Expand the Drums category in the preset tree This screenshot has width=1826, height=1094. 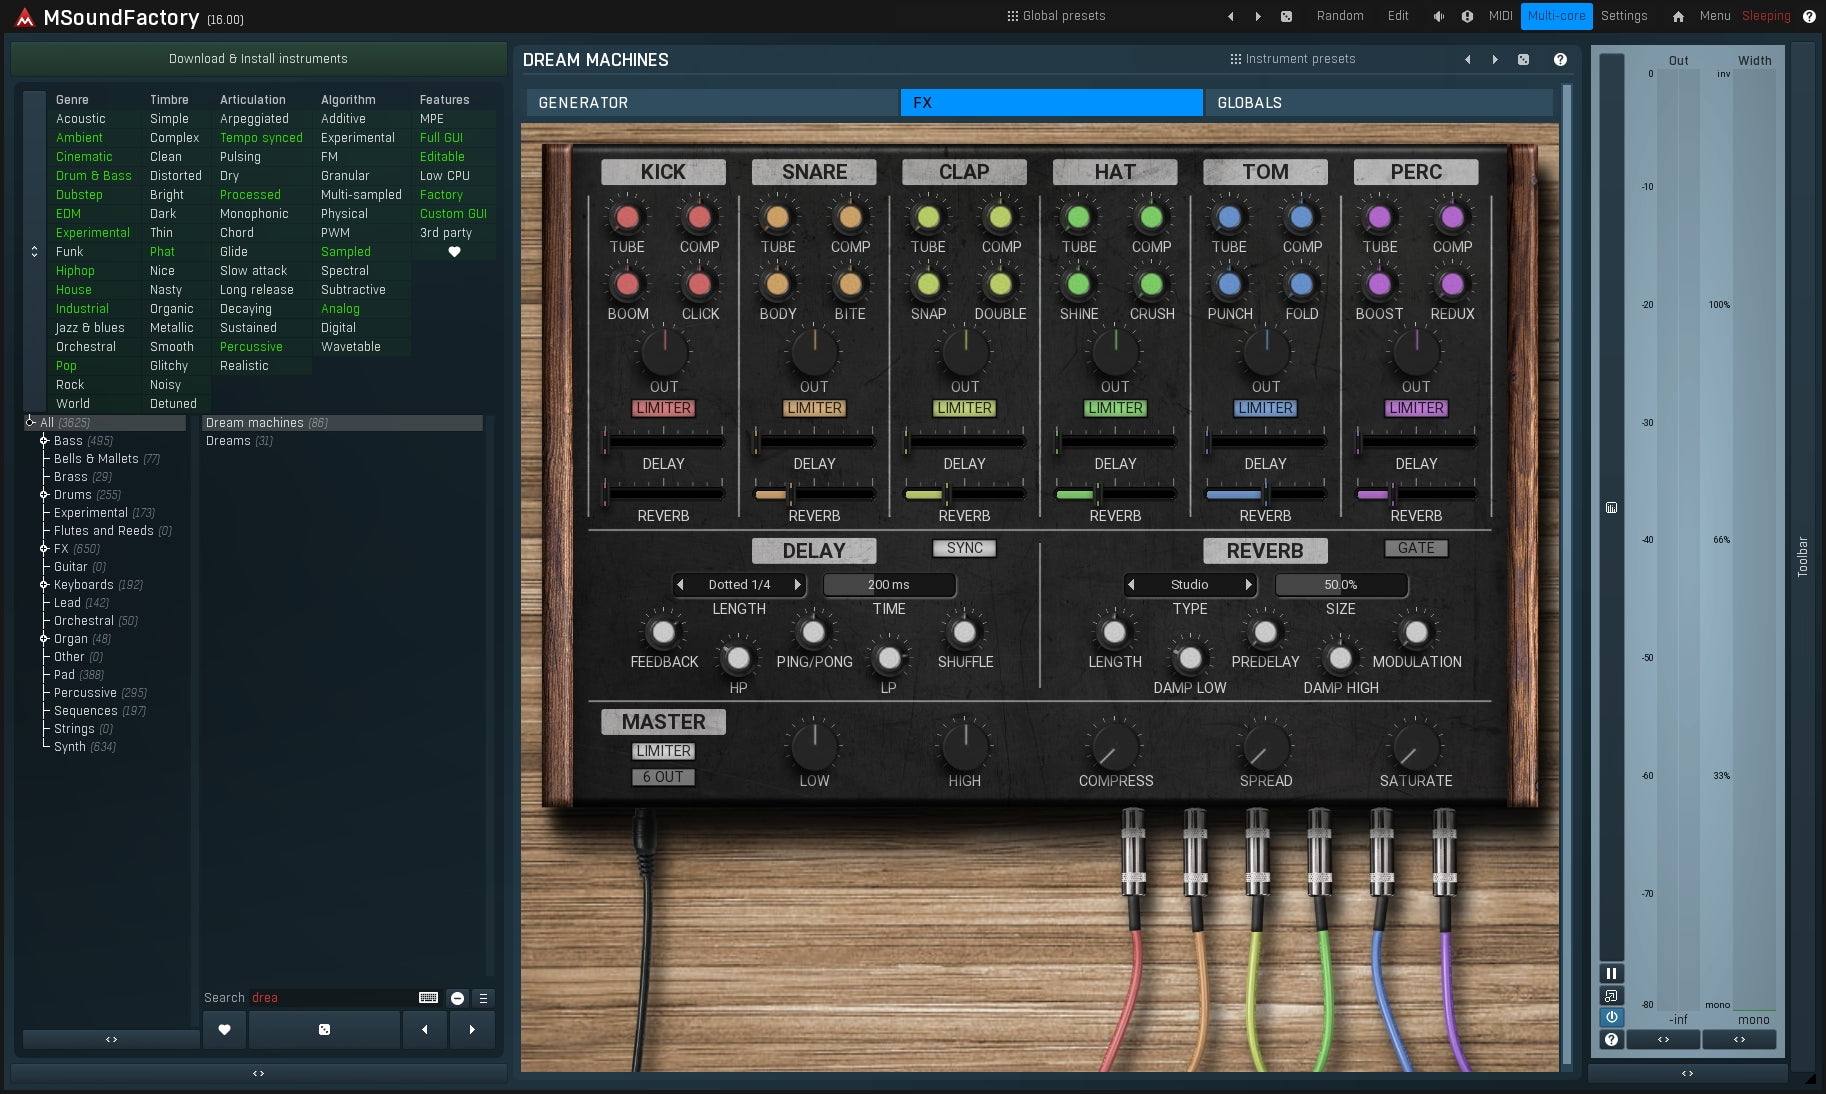pyautogui.click(x=44, y=494)
